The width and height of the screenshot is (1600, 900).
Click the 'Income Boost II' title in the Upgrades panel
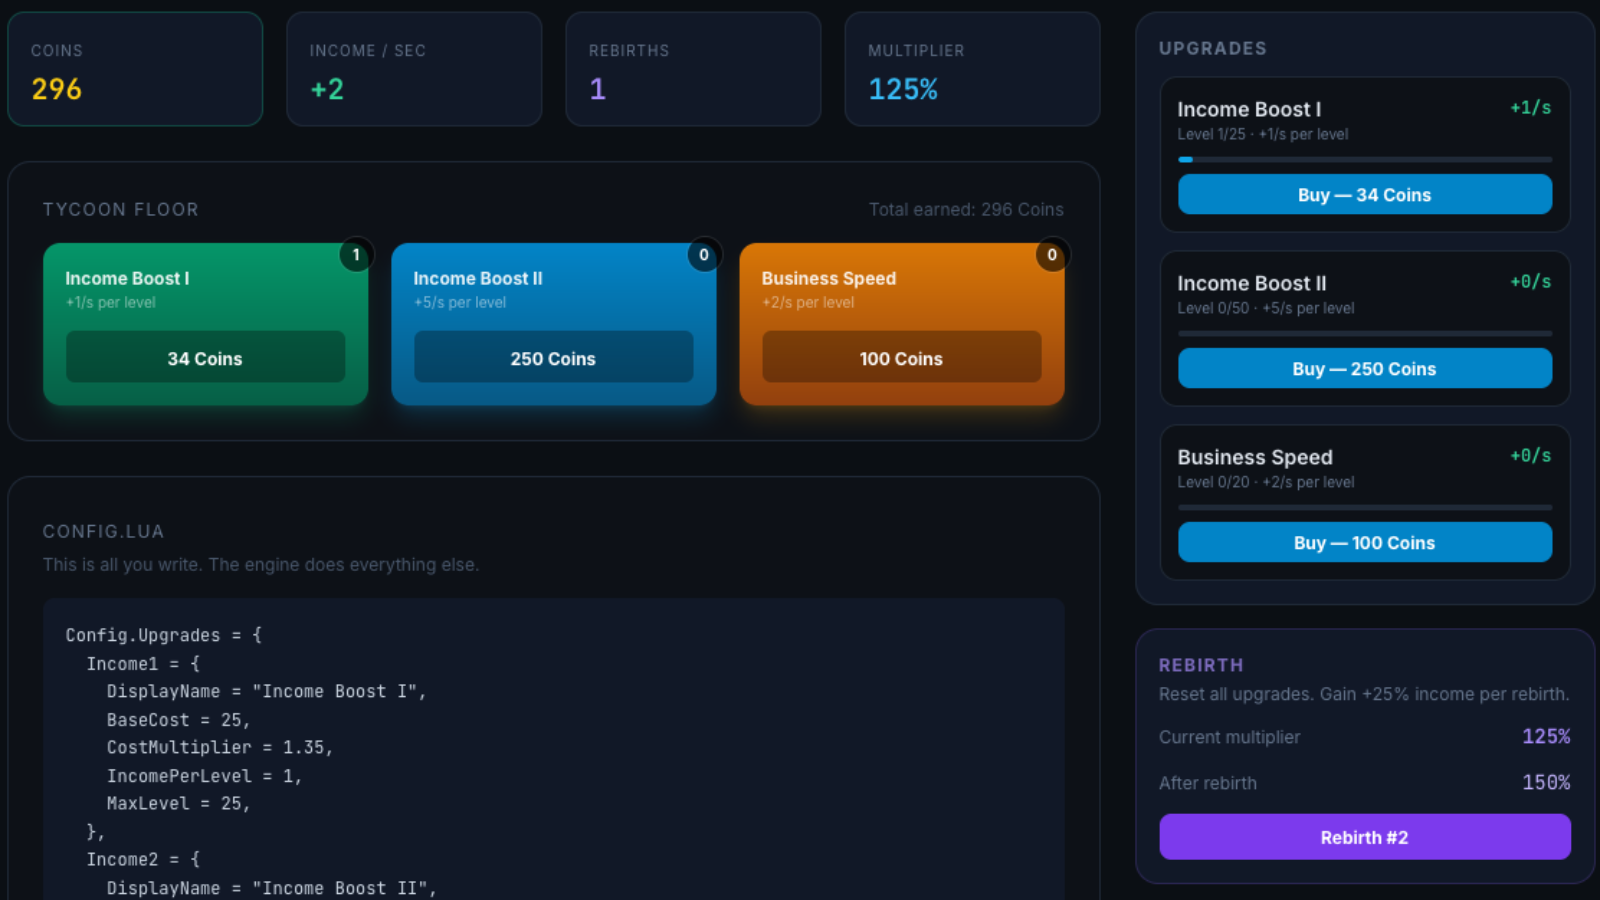point(1252,284)
